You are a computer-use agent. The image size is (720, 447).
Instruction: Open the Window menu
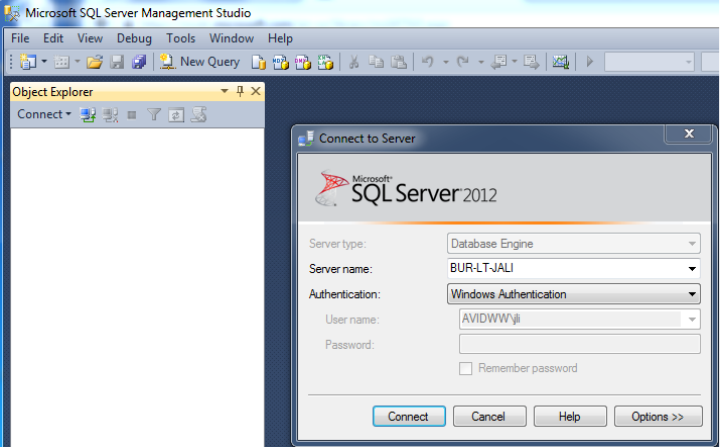pyautogui.click(x=231, y=38)
